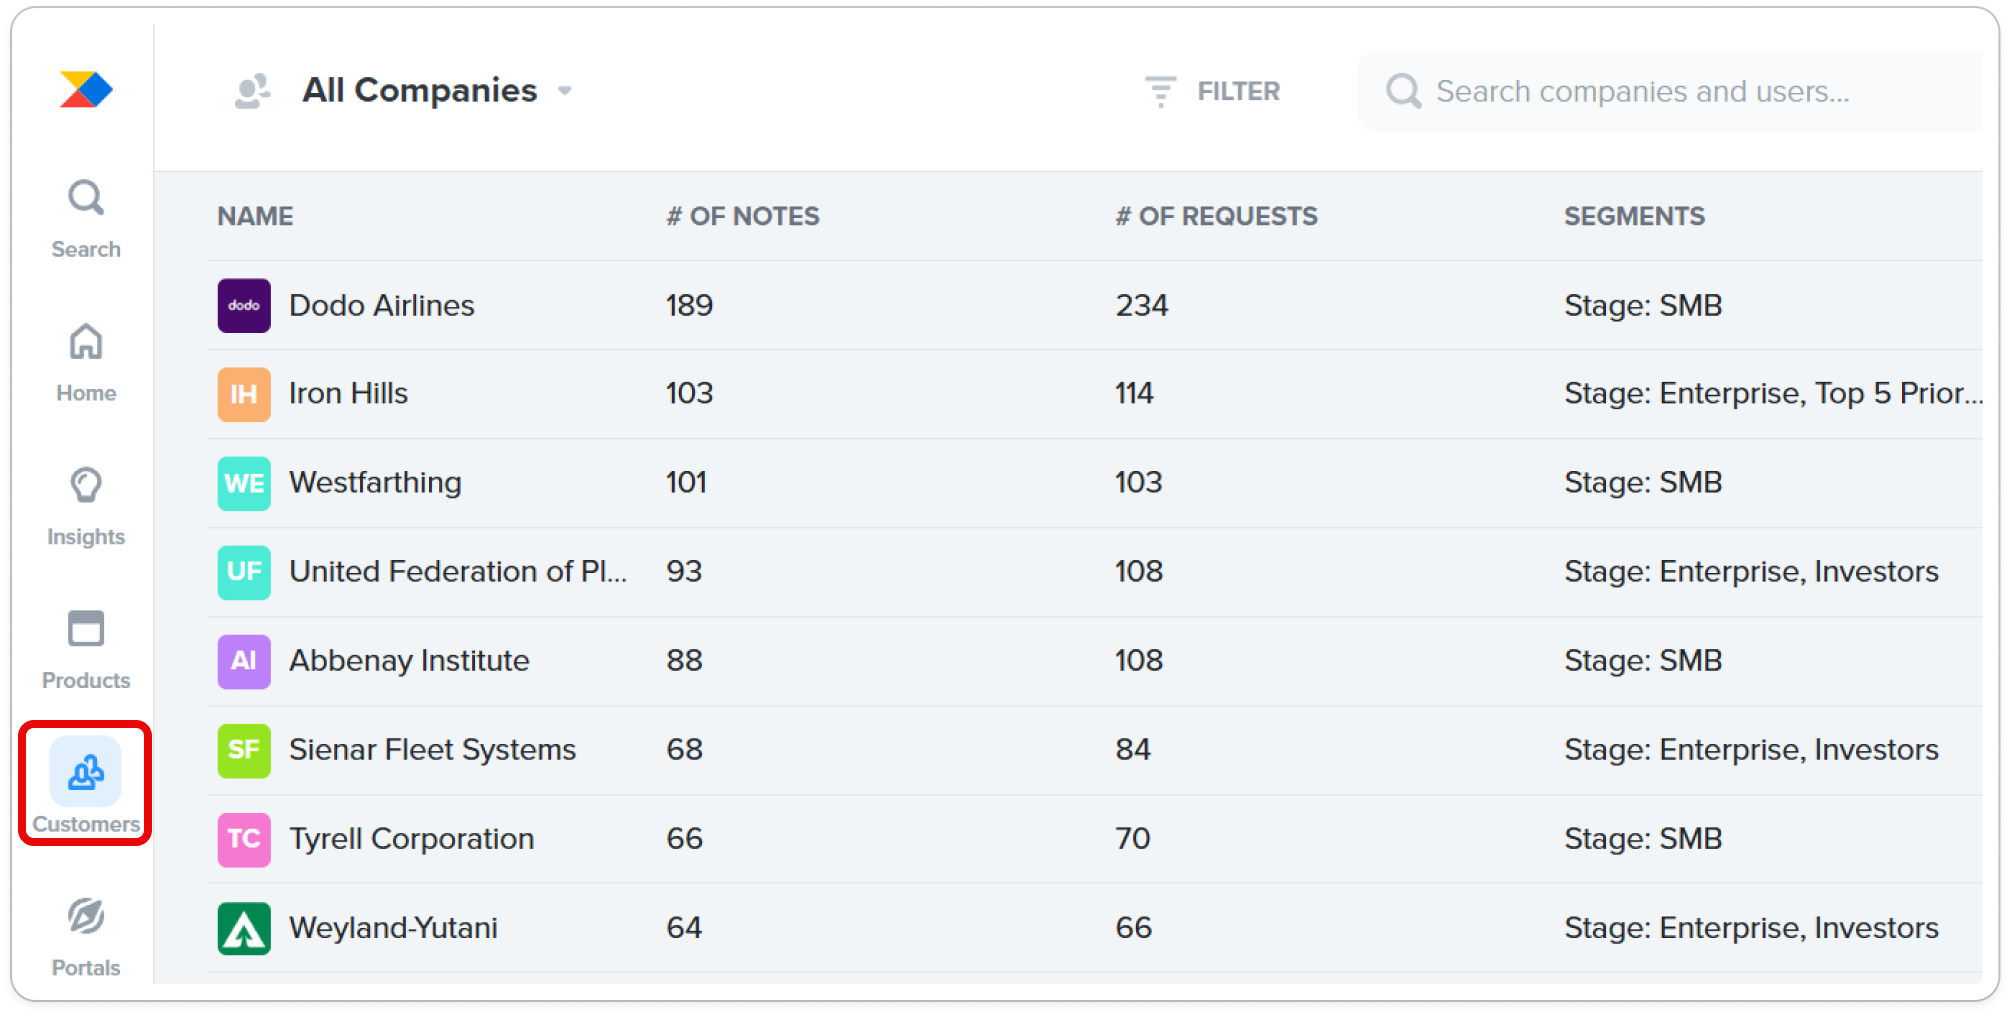The image size is (2011, 1016).
Task: Open Portals in the sidebar
Action: [x=86, y=938]
